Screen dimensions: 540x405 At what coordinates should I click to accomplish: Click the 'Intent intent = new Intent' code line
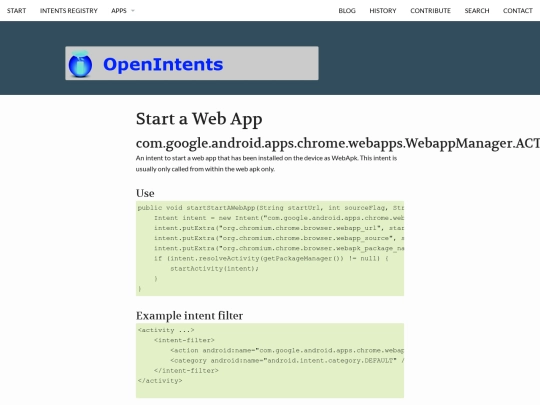point(279,218)
